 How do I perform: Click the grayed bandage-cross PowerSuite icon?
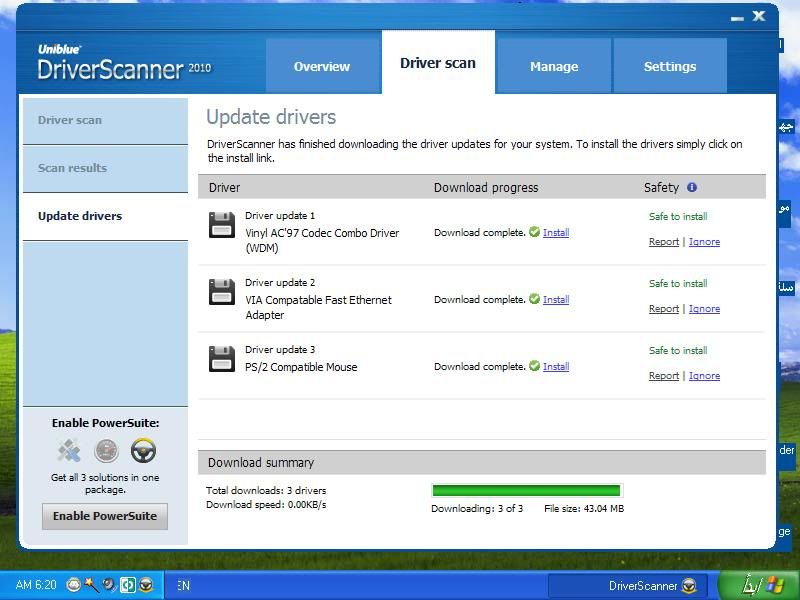[x=69, y=451]
